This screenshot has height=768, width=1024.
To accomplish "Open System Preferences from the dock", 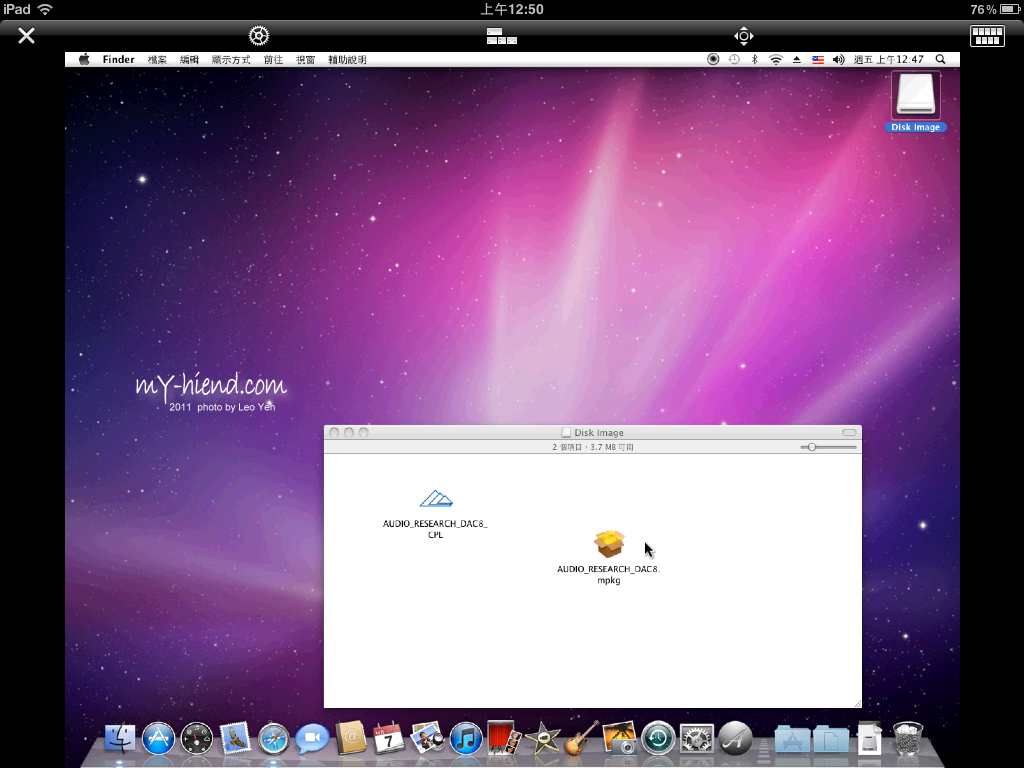I will pyautogui.click(x=696, y=739).
